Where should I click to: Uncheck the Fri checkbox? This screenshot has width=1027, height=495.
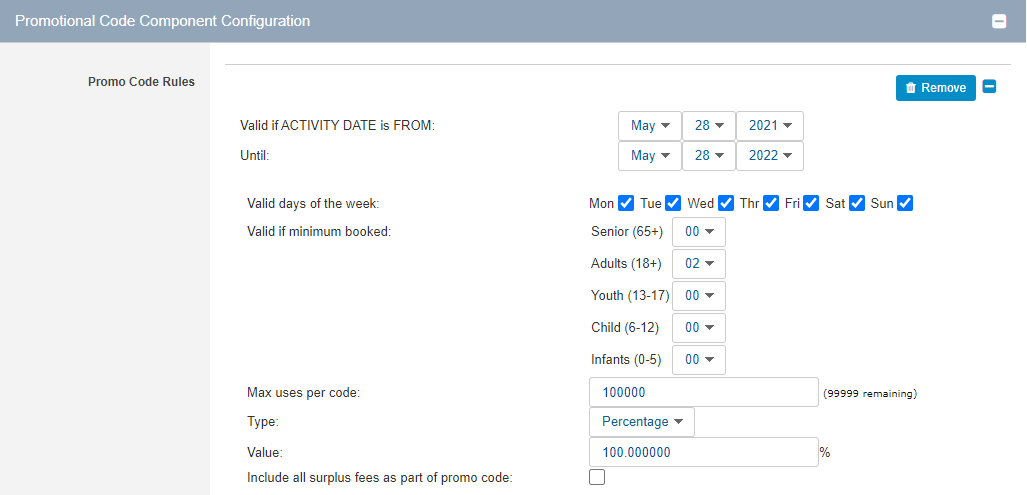click(812, 203)
